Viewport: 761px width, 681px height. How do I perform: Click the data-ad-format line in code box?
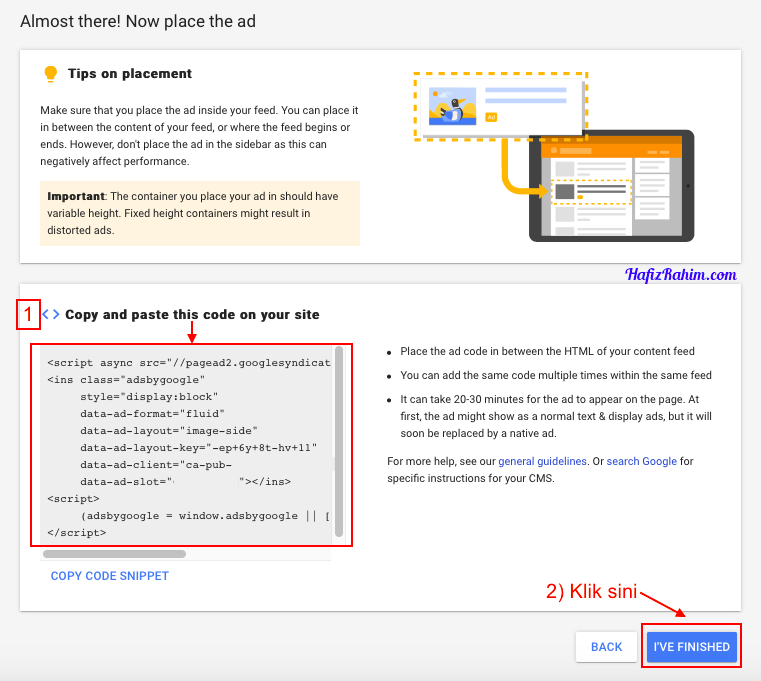point(152,413)
